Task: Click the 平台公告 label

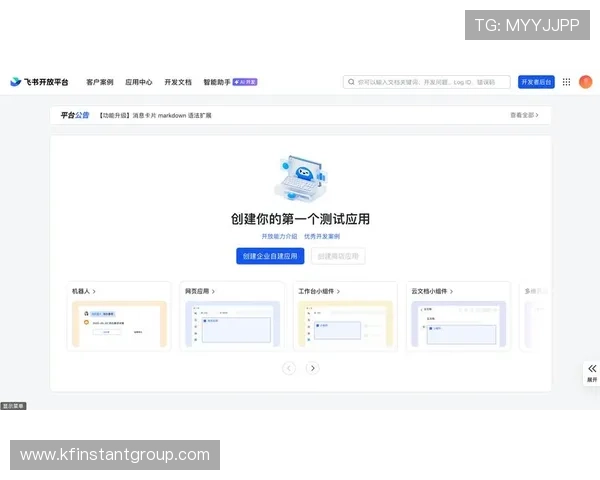Action: (75, 115)
